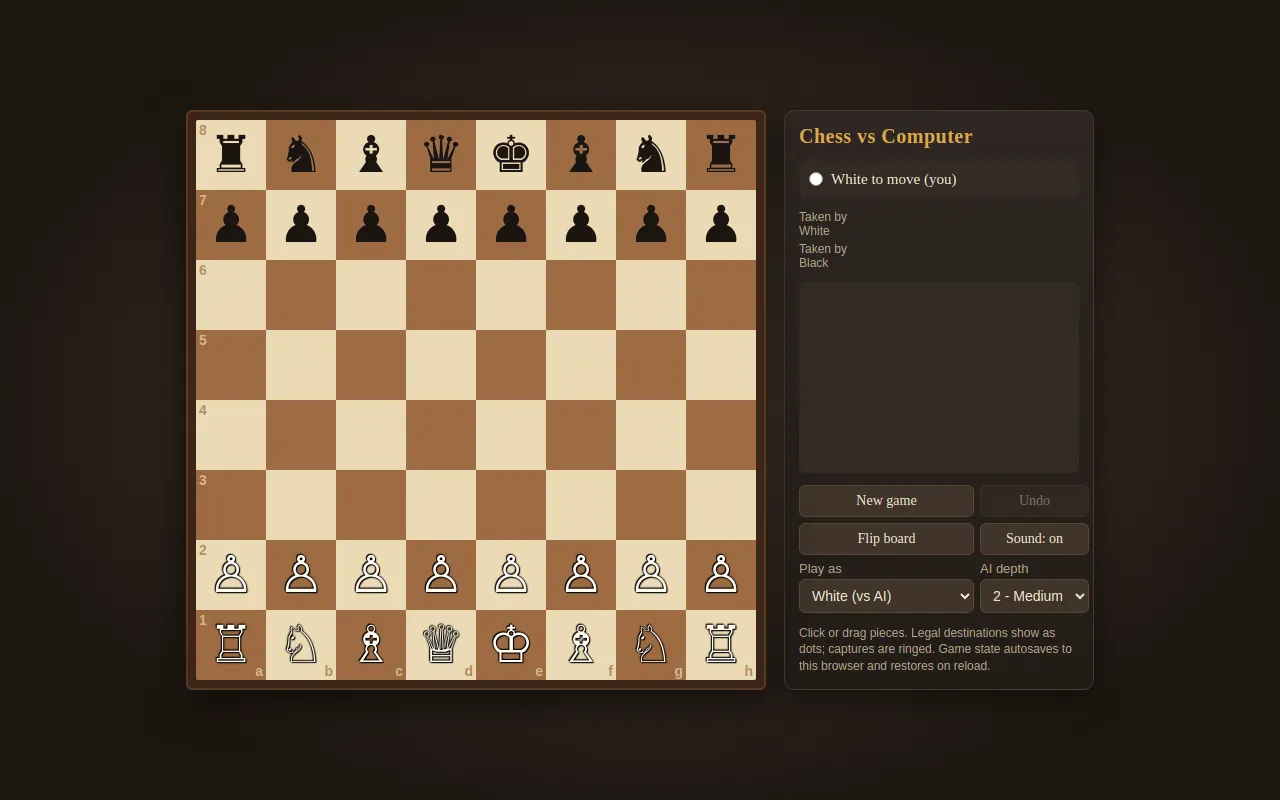Select the white pawn on a2

point(231,575)
